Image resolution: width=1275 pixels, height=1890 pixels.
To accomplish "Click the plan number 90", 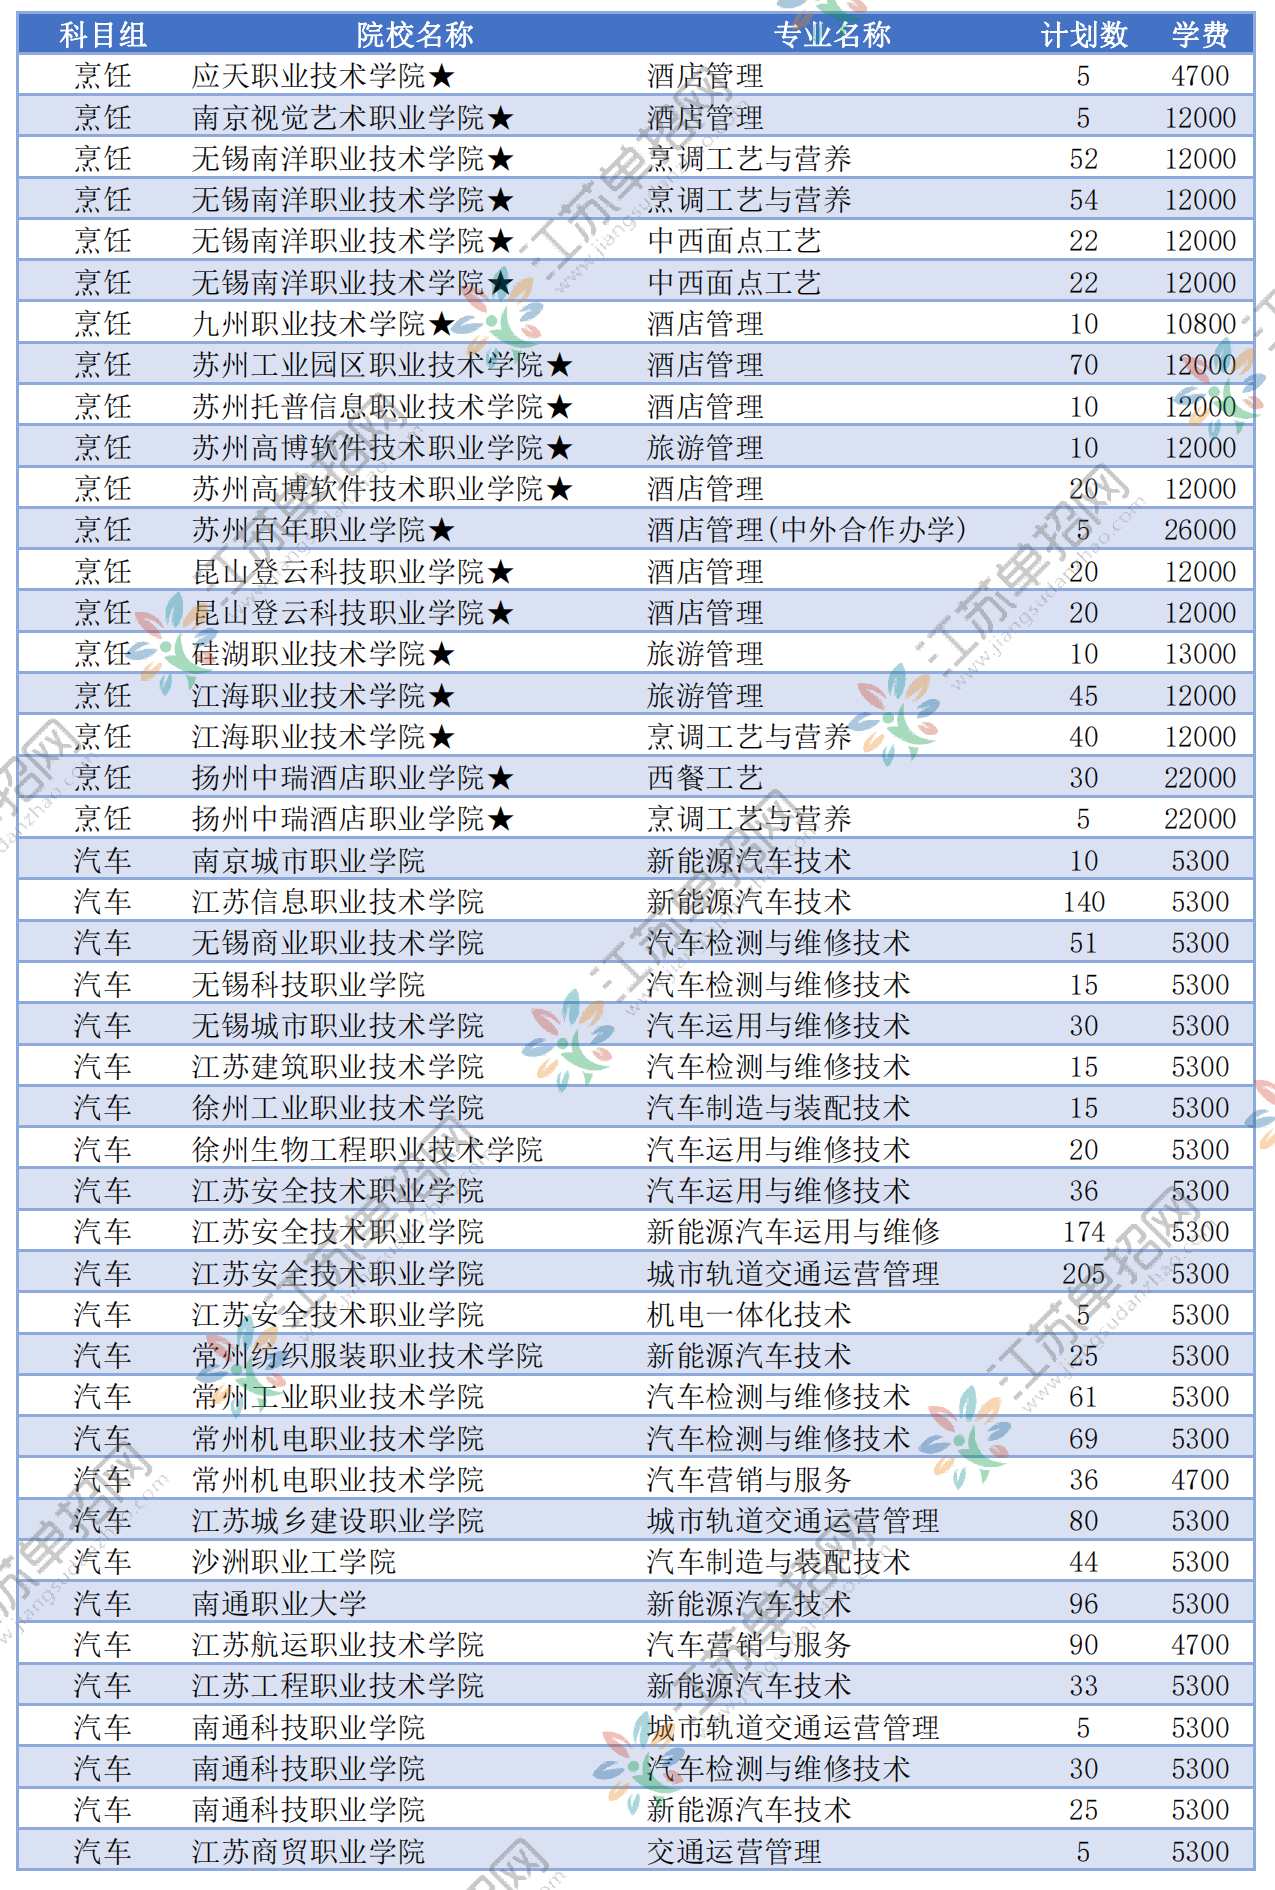I will tap(1084, 1645).
